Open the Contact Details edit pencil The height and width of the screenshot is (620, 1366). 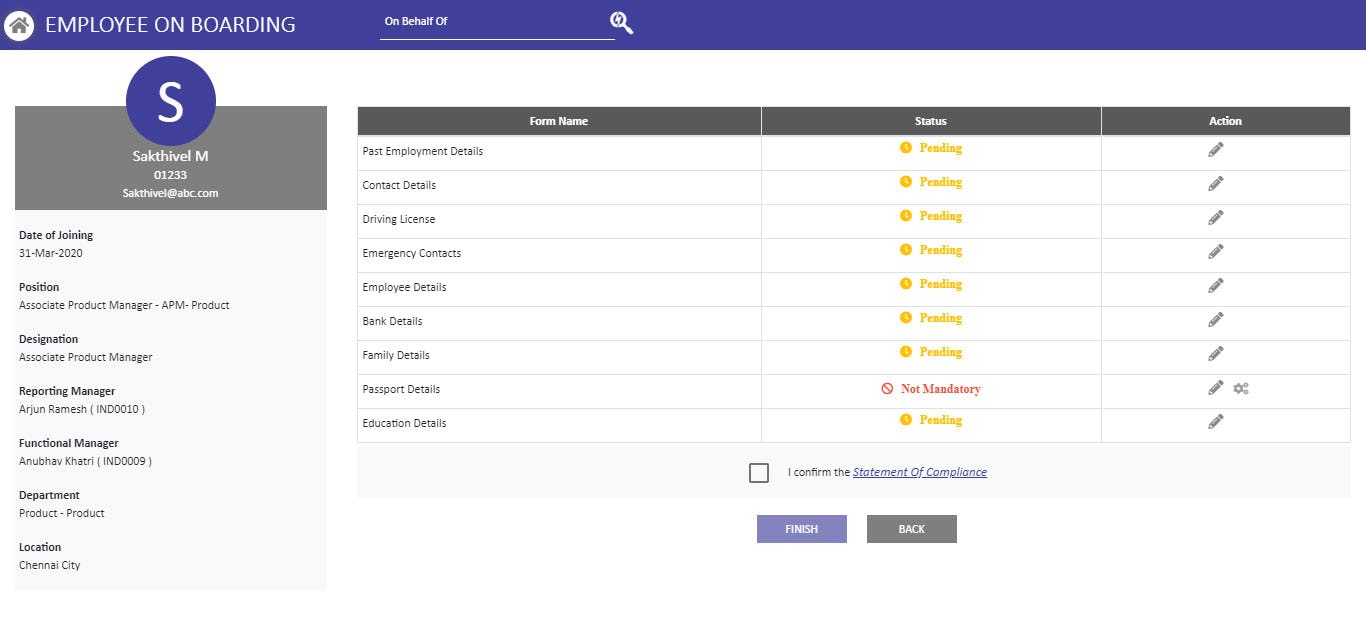tap(1215, 183)
